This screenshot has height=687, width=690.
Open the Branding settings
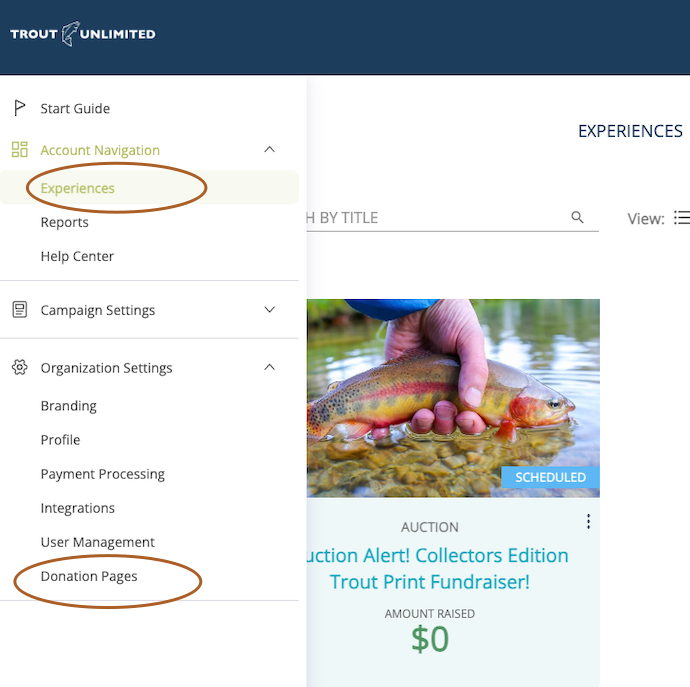tap(69, 406)
